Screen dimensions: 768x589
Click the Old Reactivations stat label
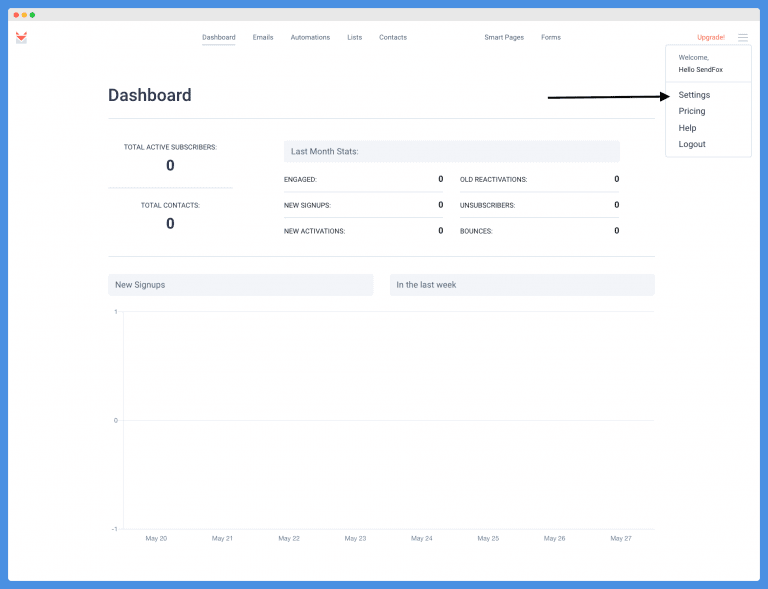[493, 180]
